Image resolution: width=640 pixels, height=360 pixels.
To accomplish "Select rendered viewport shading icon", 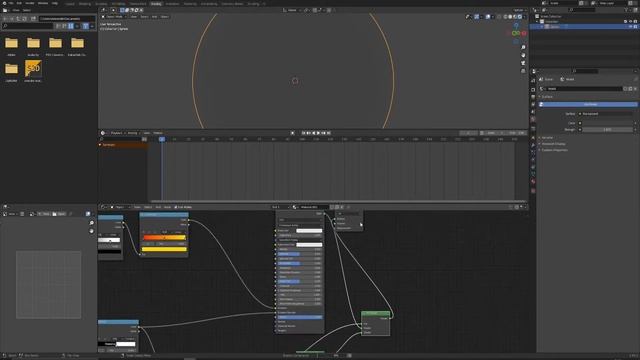I will tap(520, 17).
